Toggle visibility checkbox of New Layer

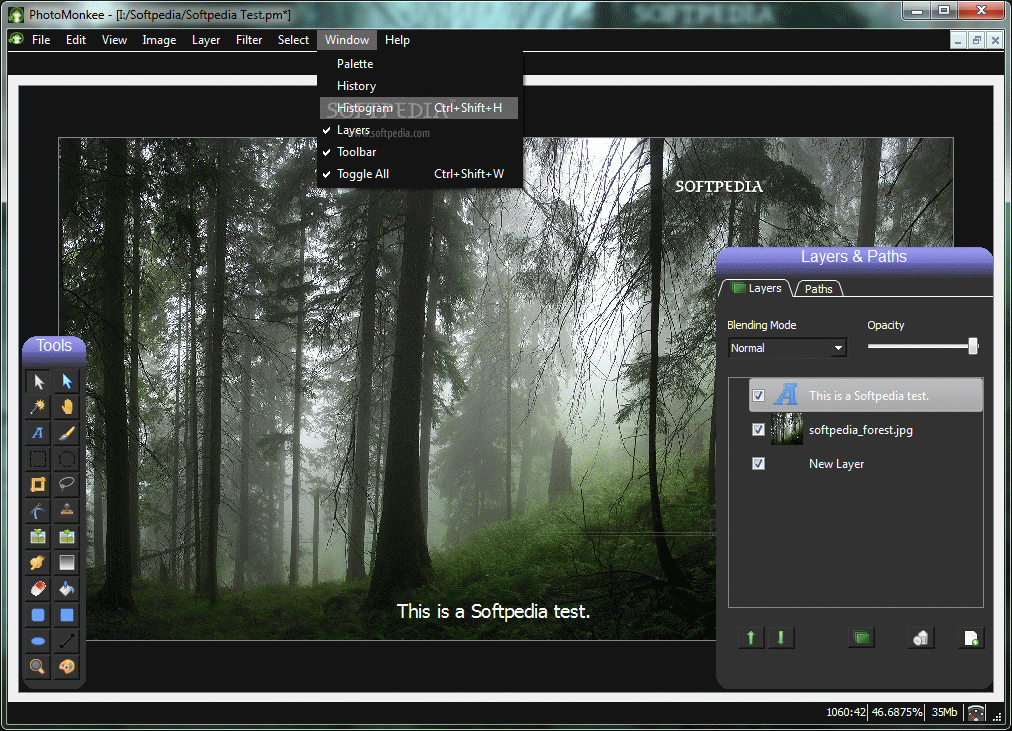pyautogui.click(x=758, y=463)
